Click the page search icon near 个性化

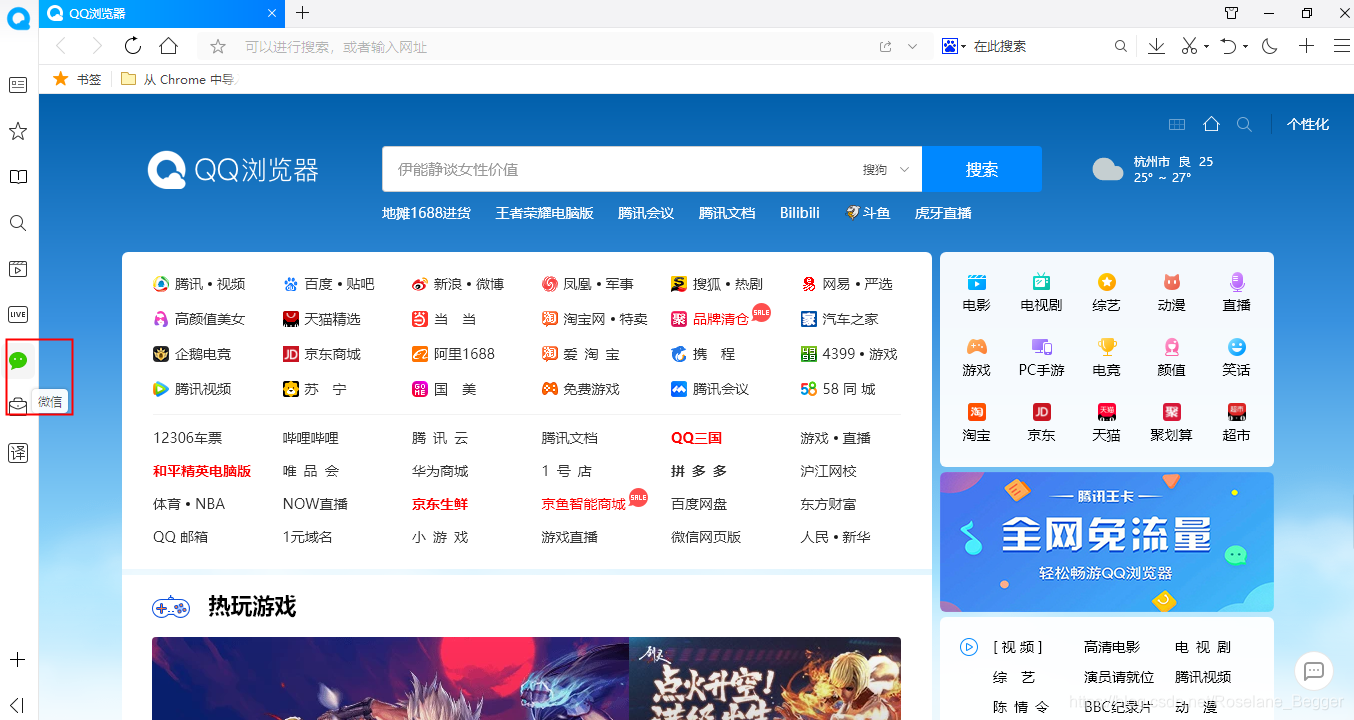1244,124
